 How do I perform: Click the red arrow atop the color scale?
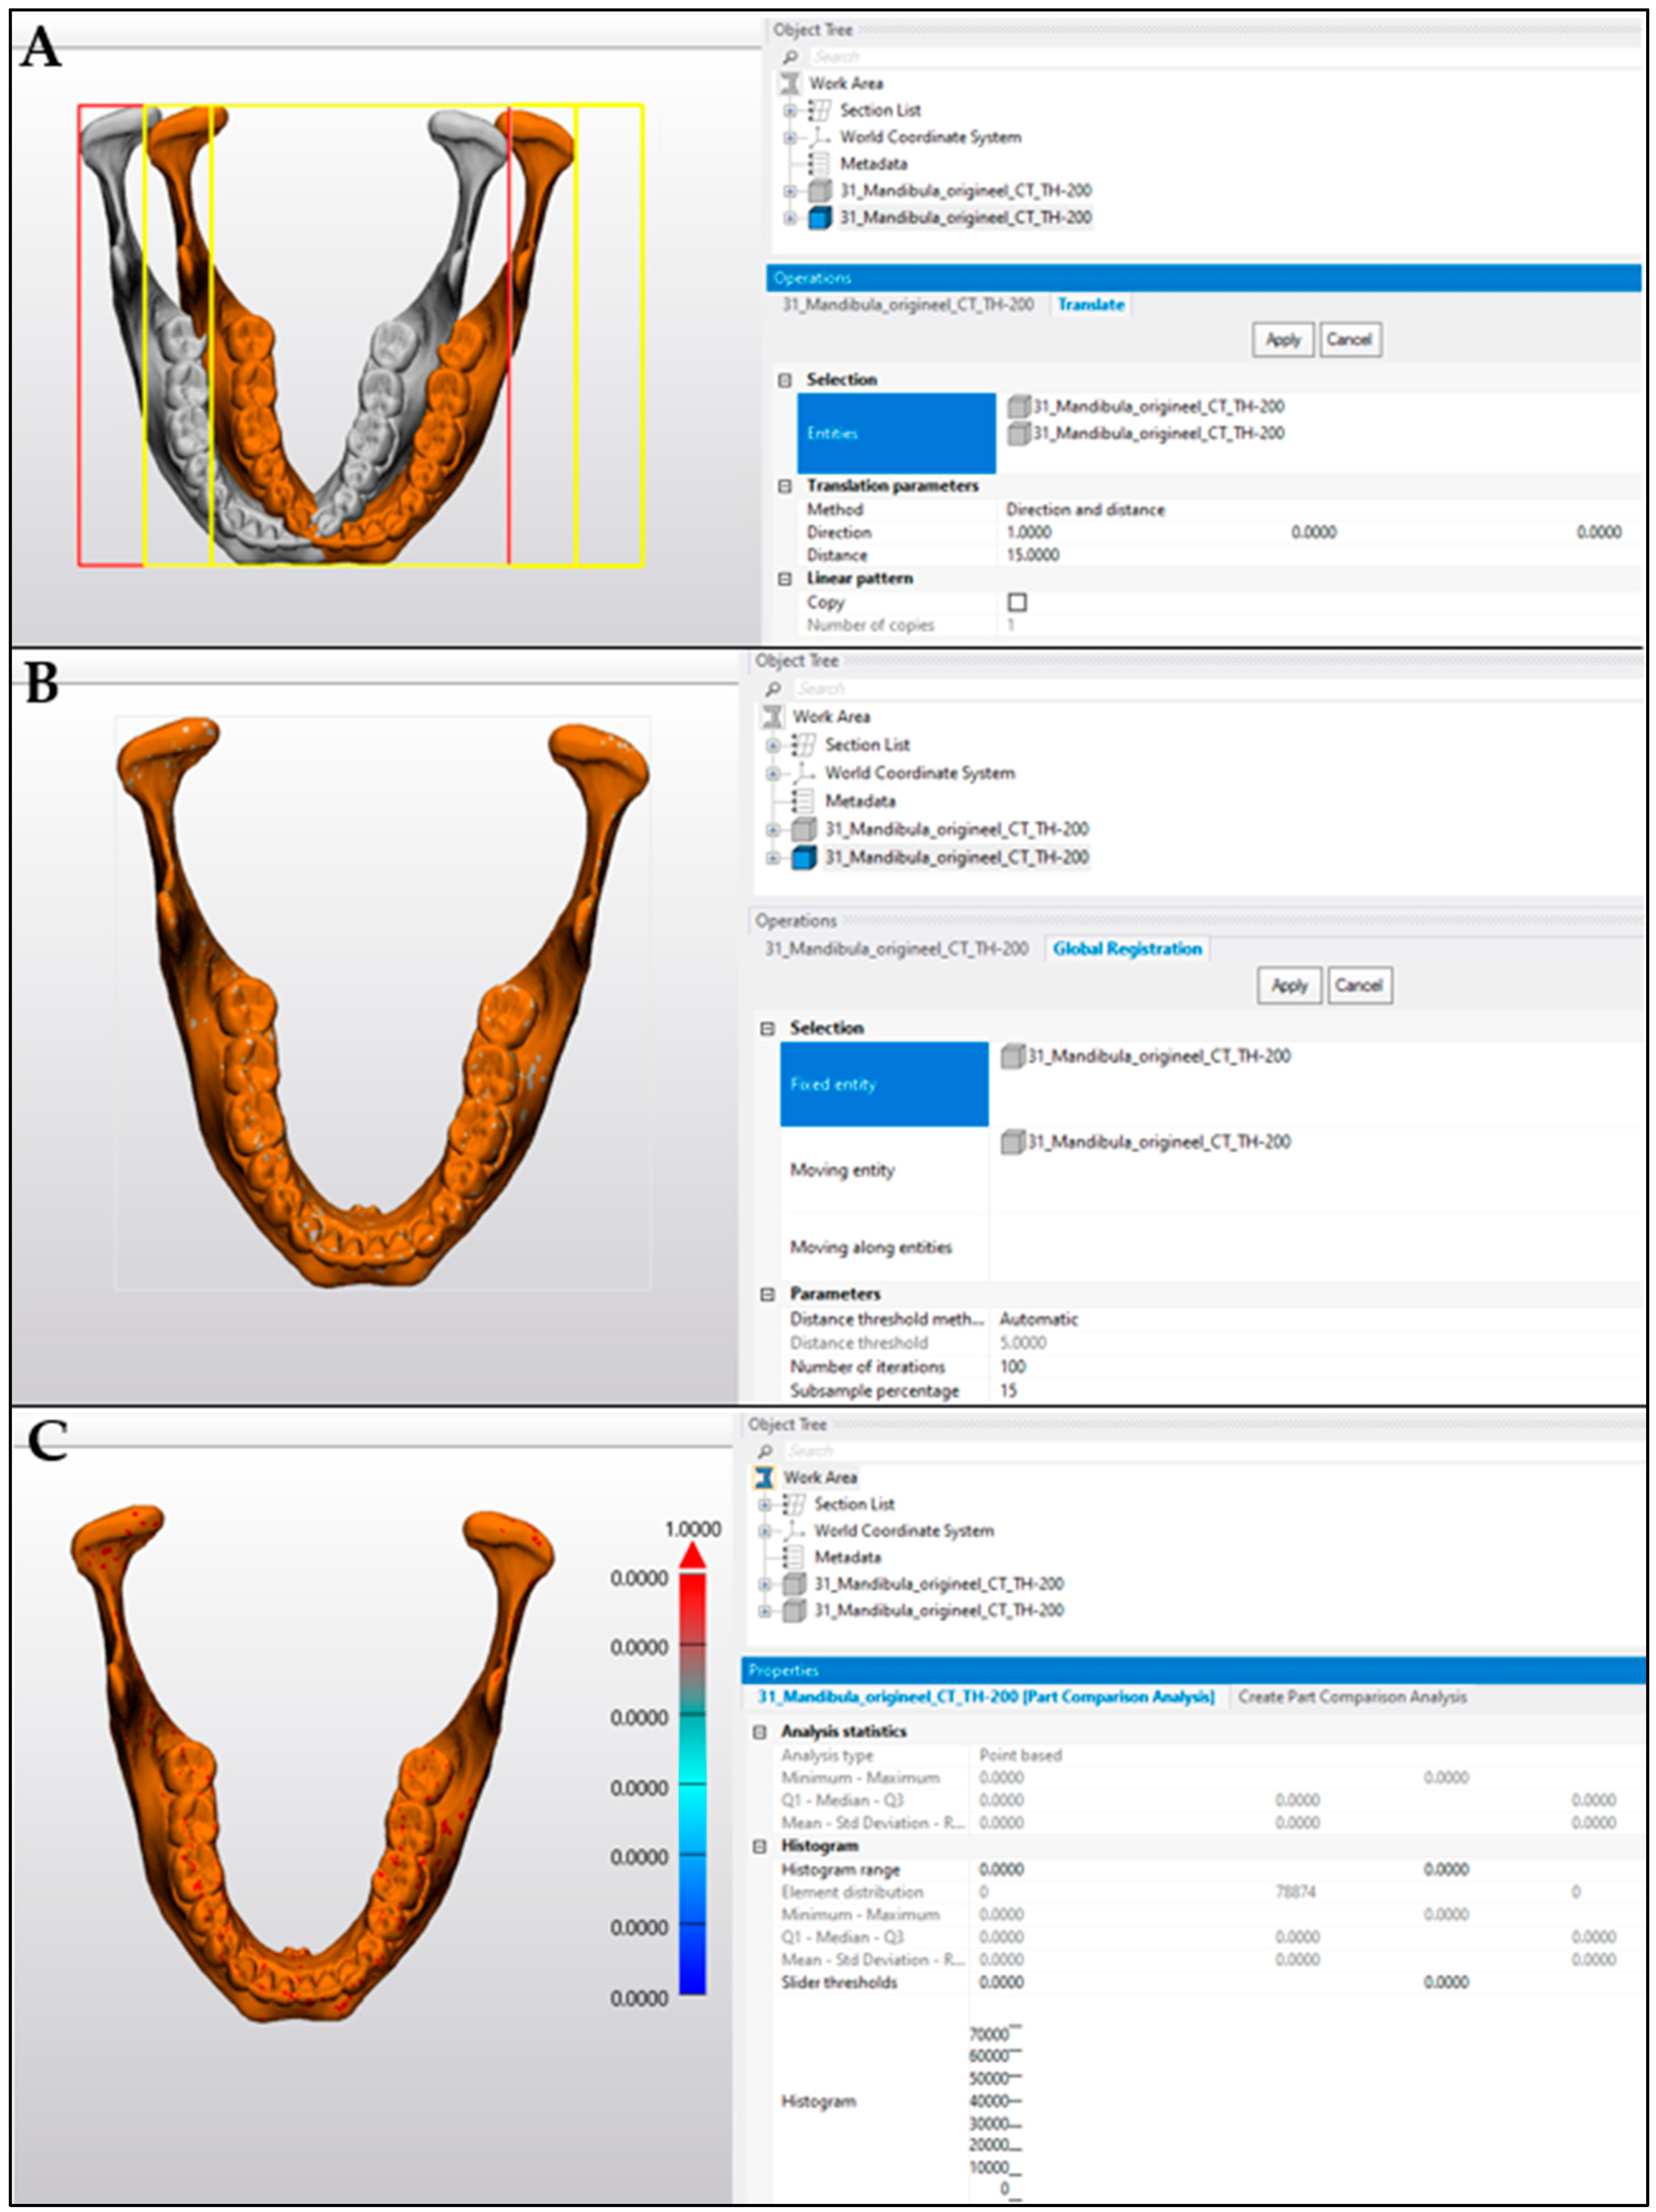click(692, 1555)
